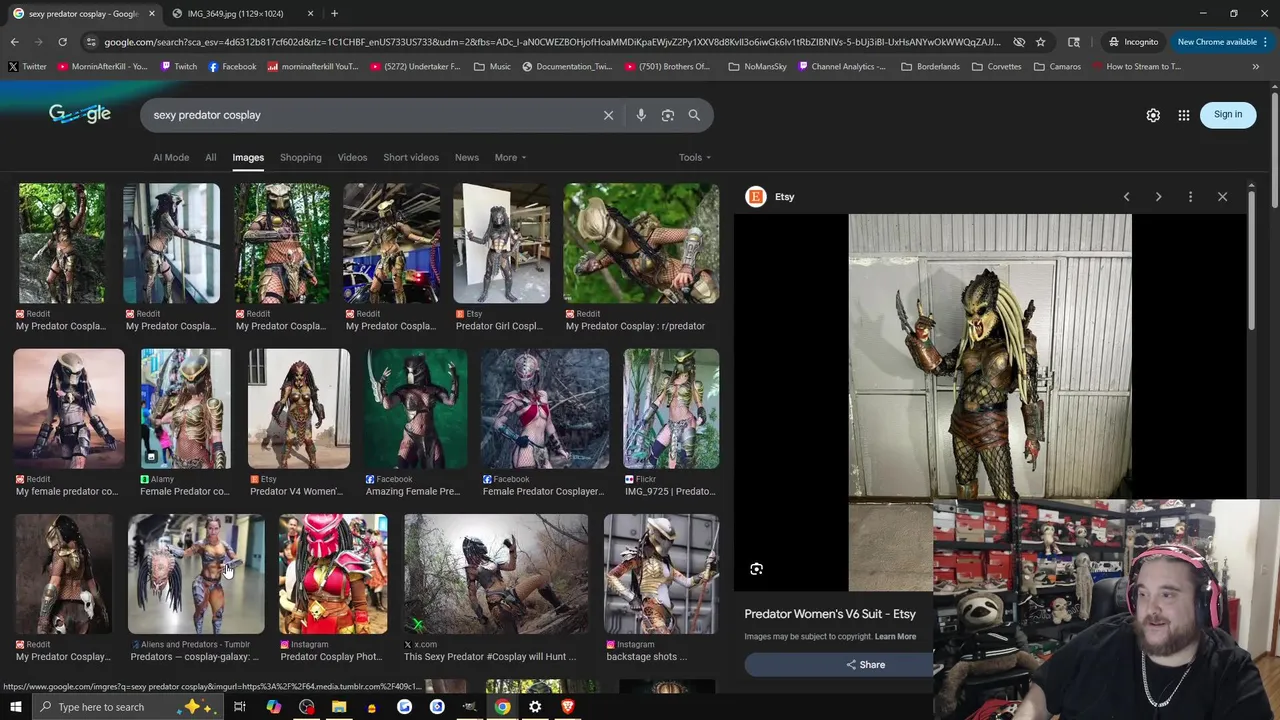Search inside the image with Lens icon
This screenshot has width=1280, height=720.
pos(756,569)
